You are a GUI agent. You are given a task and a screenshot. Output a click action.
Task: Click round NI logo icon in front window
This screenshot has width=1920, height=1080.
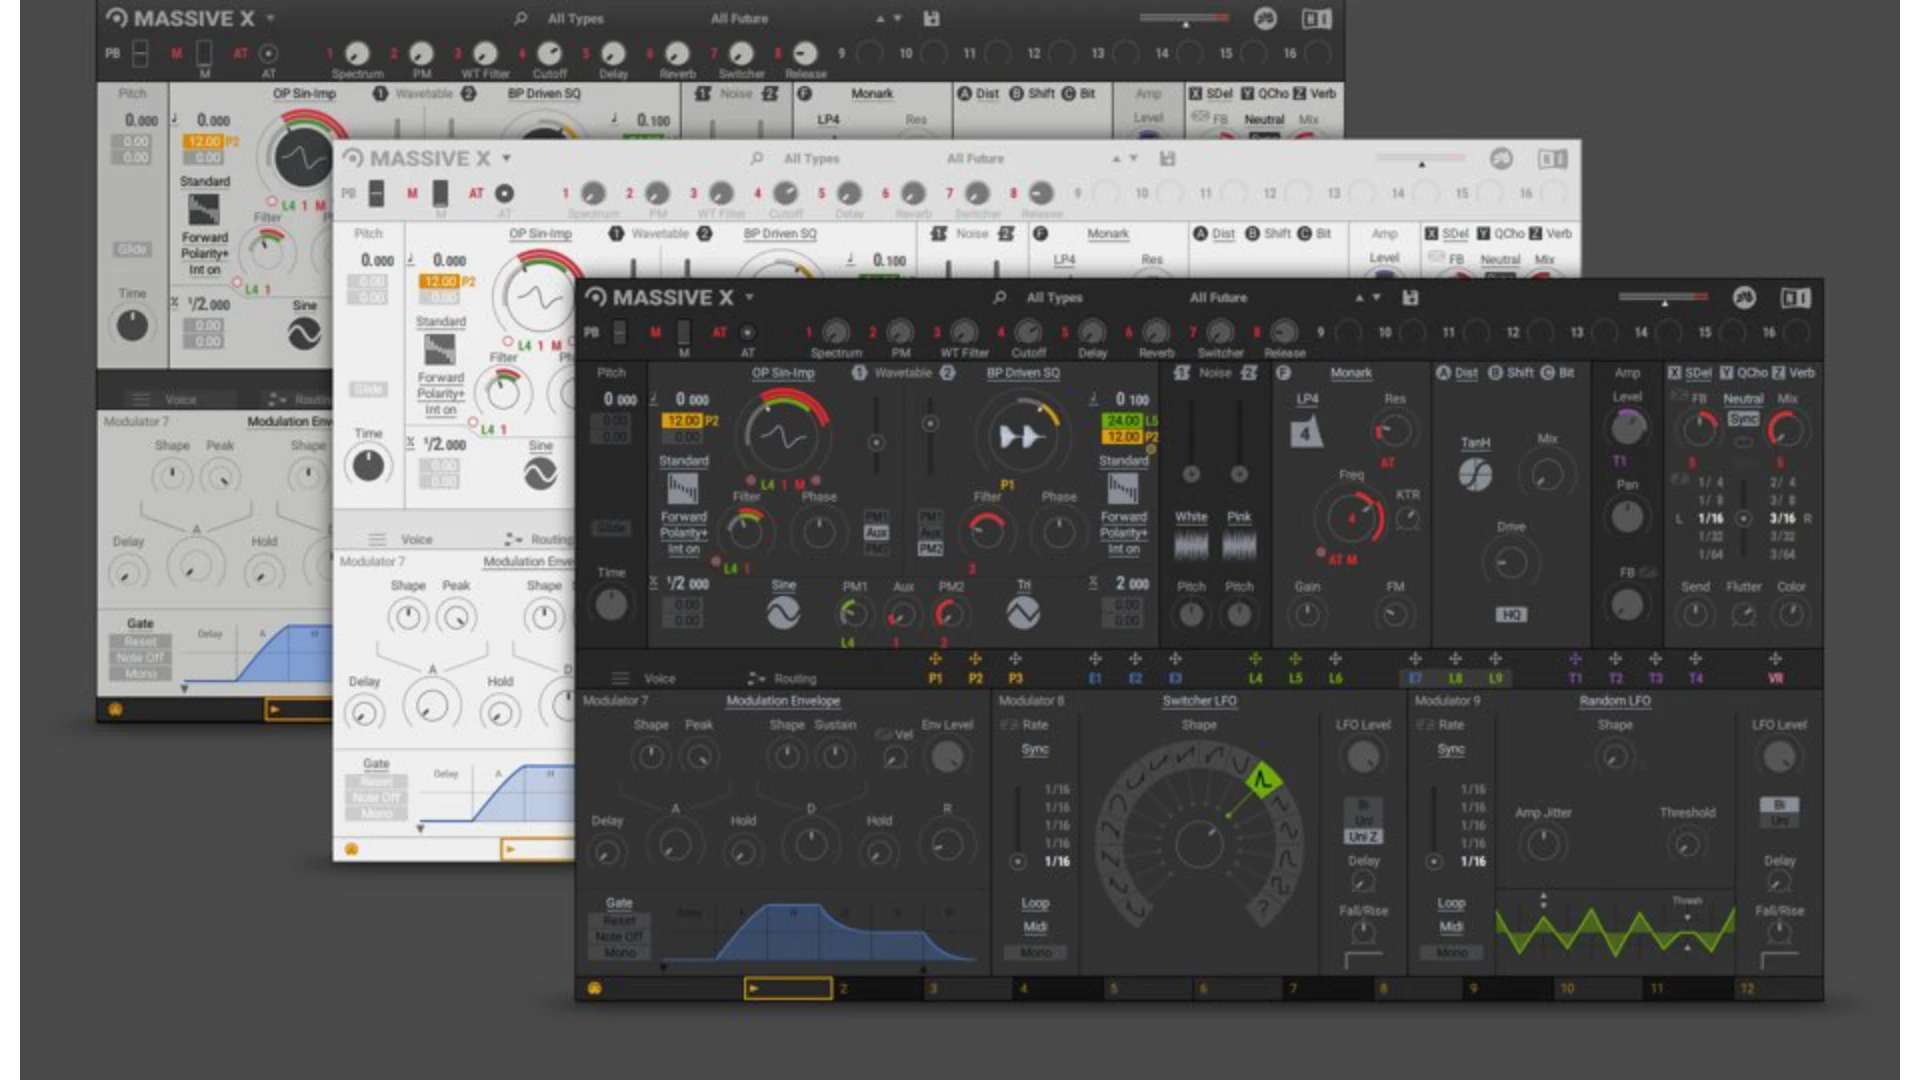1744,297
